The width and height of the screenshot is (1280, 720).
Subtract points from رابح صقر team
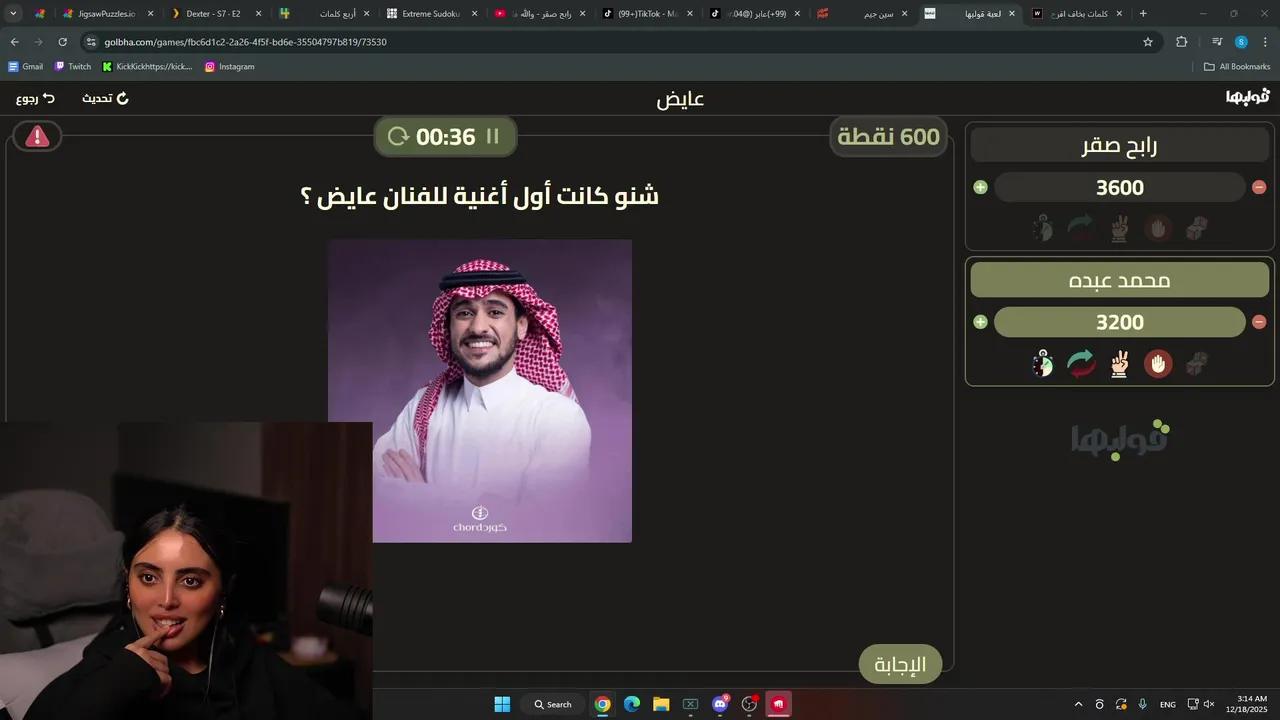tap(1259, 187)
